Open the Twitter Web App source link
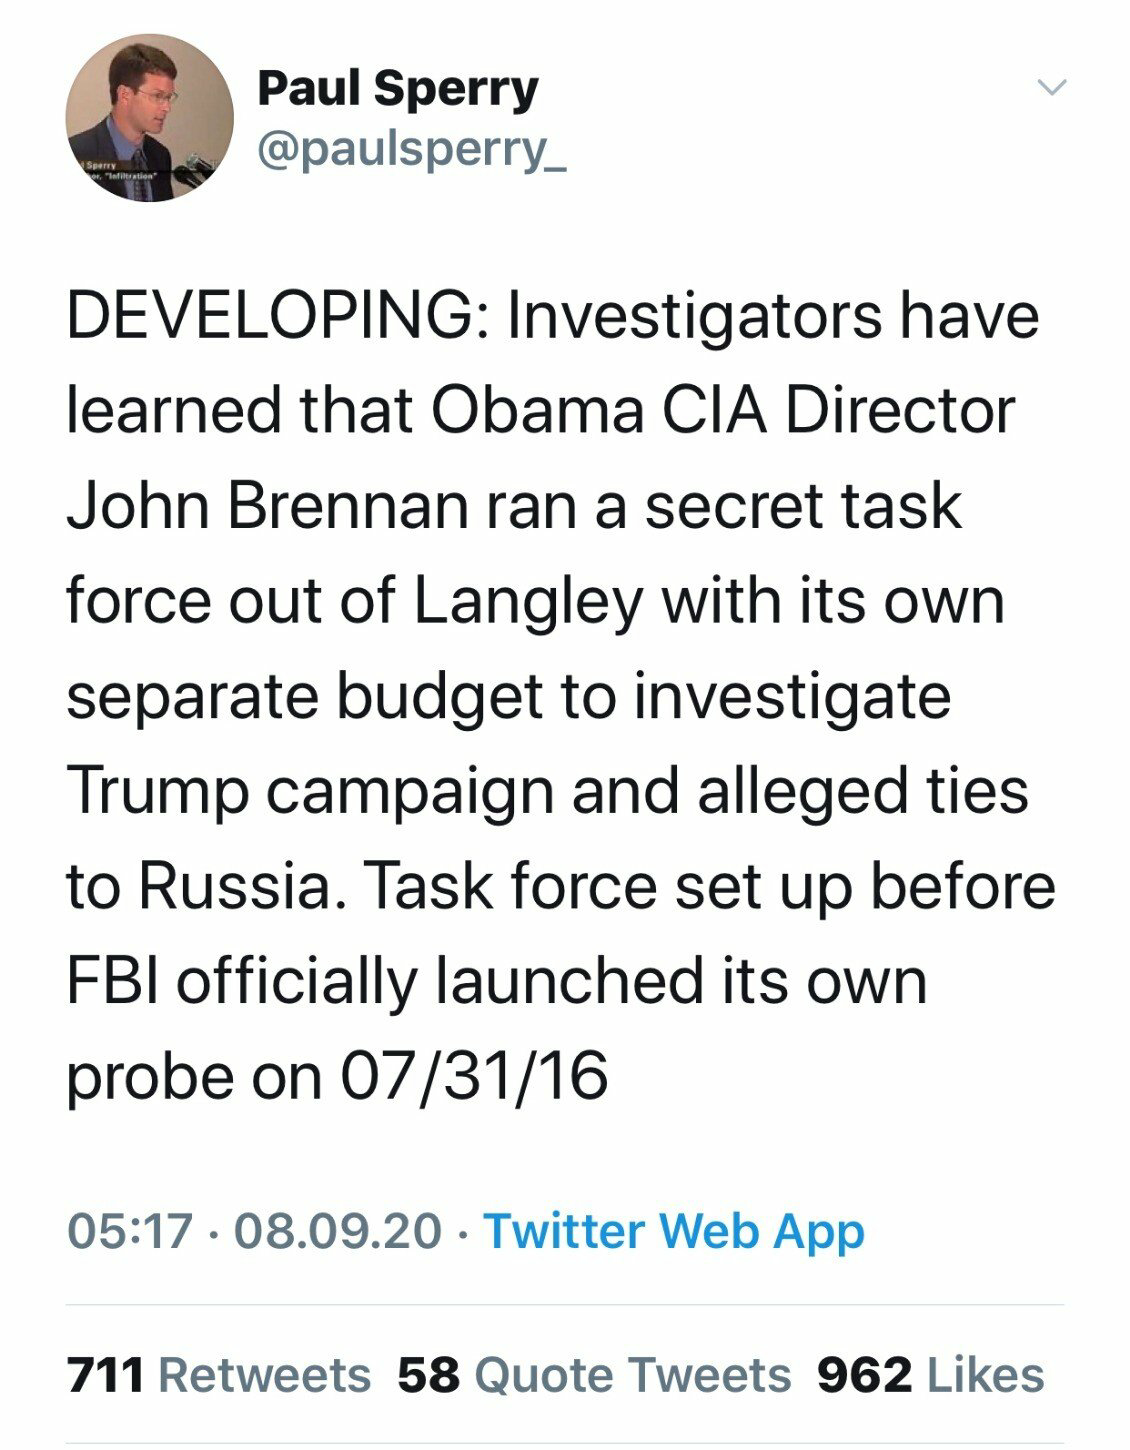The image size is (1130, 1450). tap(674, 1230)
